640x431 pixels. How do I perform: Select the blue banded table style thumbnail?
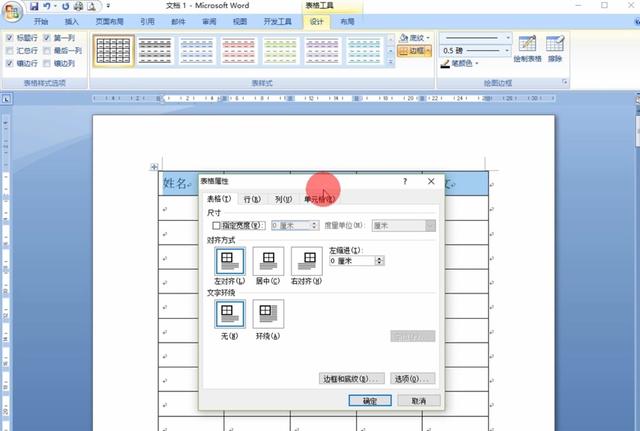point(197,51)
